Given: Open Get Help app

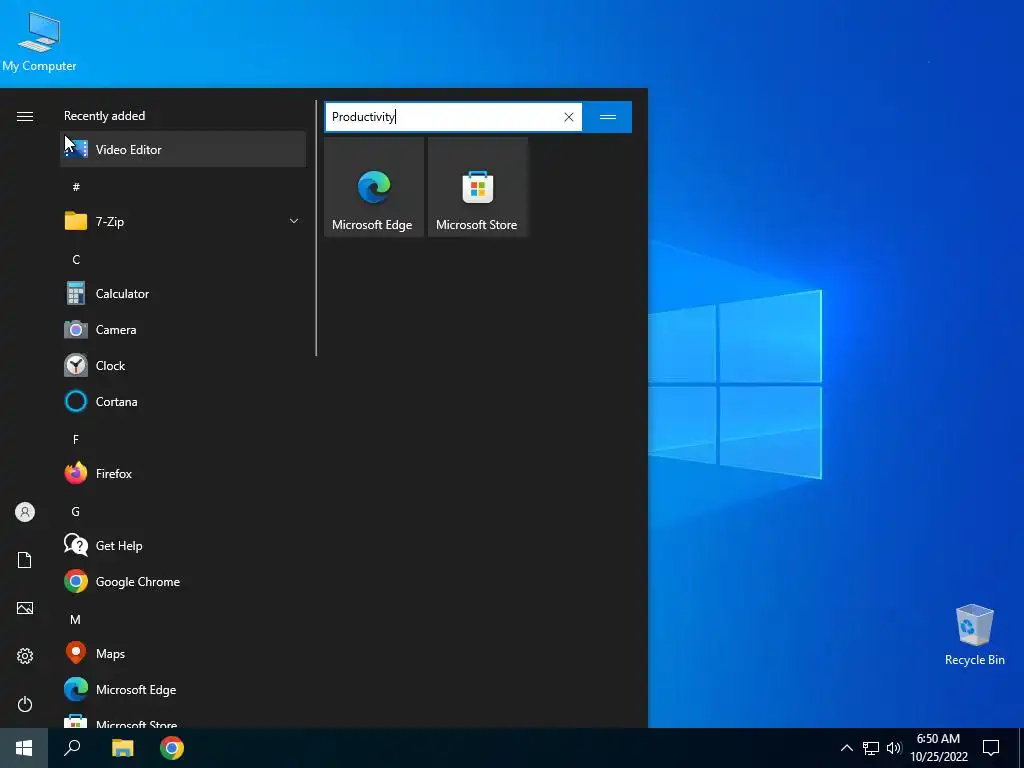Looking at the screenshot, I should [x=183, y=545].
